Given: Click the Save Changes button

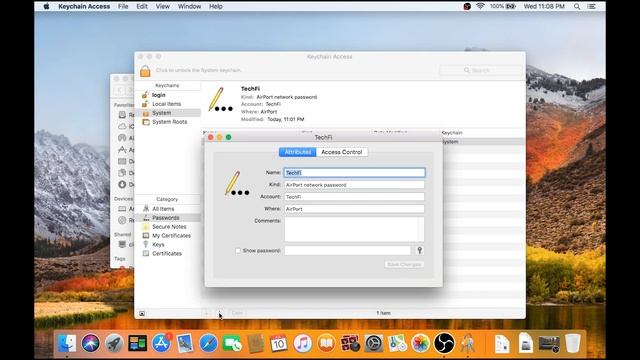Looking at the screenshot, I should tap(404, 264).
